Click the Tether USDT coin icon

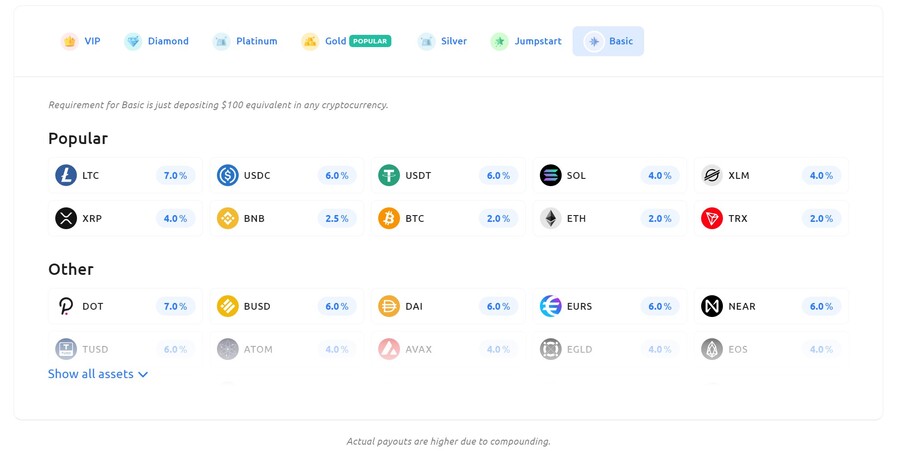tap(389, 176)
